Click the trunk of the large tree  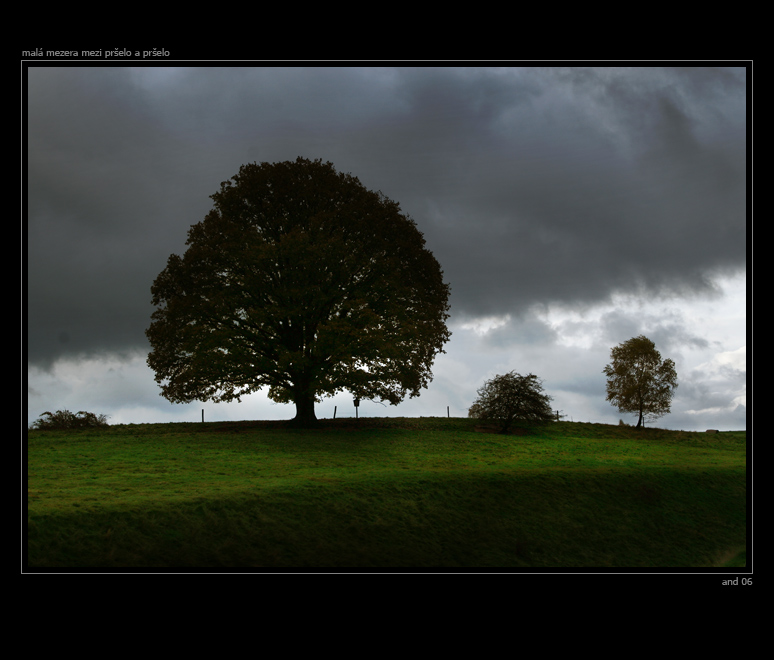(305, 408)
